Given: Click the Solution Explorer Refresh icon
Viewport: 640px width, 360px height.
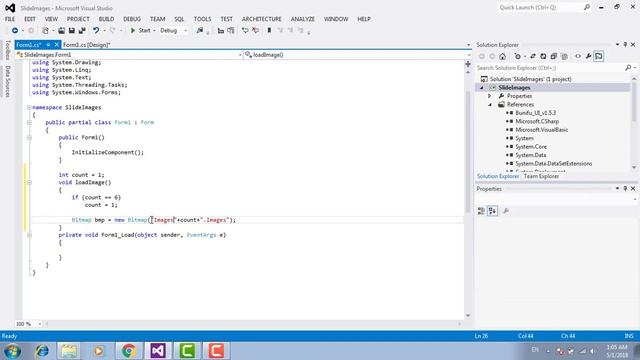Looking at the screenshot, I should (x=543, y=56).
